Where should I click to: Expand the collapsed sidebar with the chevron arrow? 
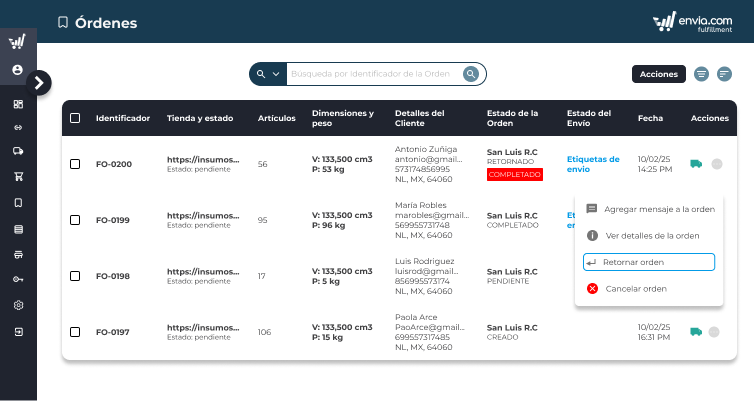(x=39, y=83)
